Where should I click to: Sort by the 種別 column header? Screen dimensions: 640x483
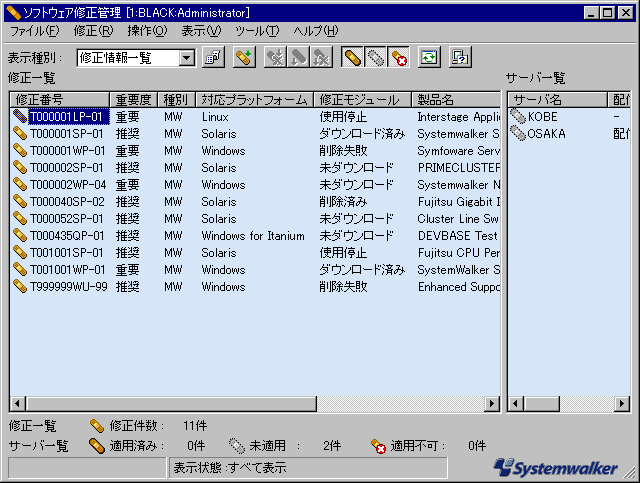176,100
